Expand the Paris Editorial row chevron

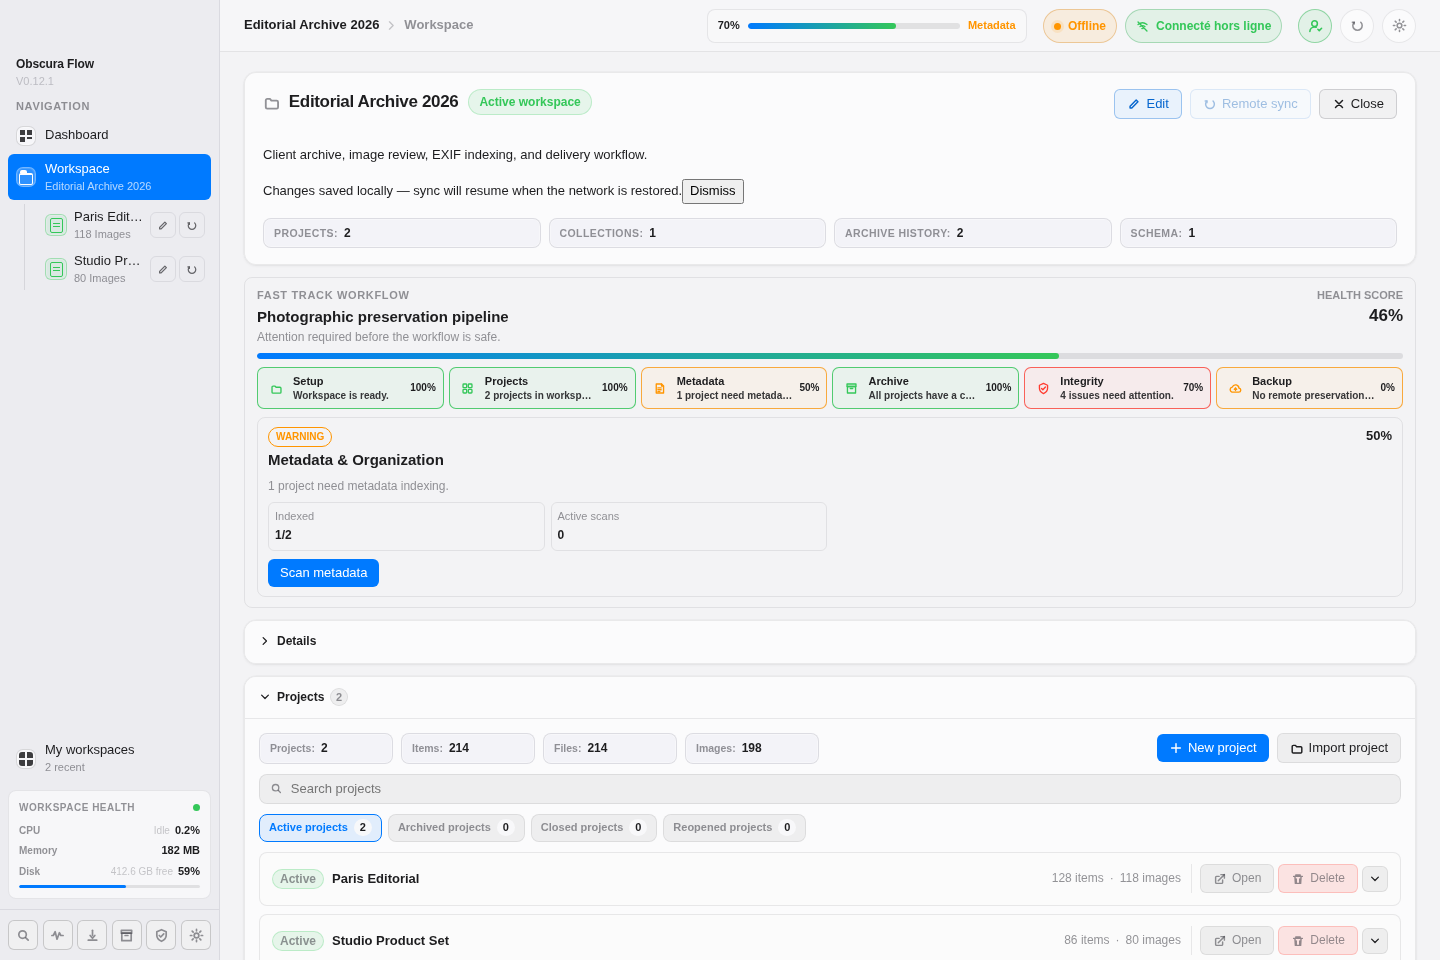tap(1375, 879)
